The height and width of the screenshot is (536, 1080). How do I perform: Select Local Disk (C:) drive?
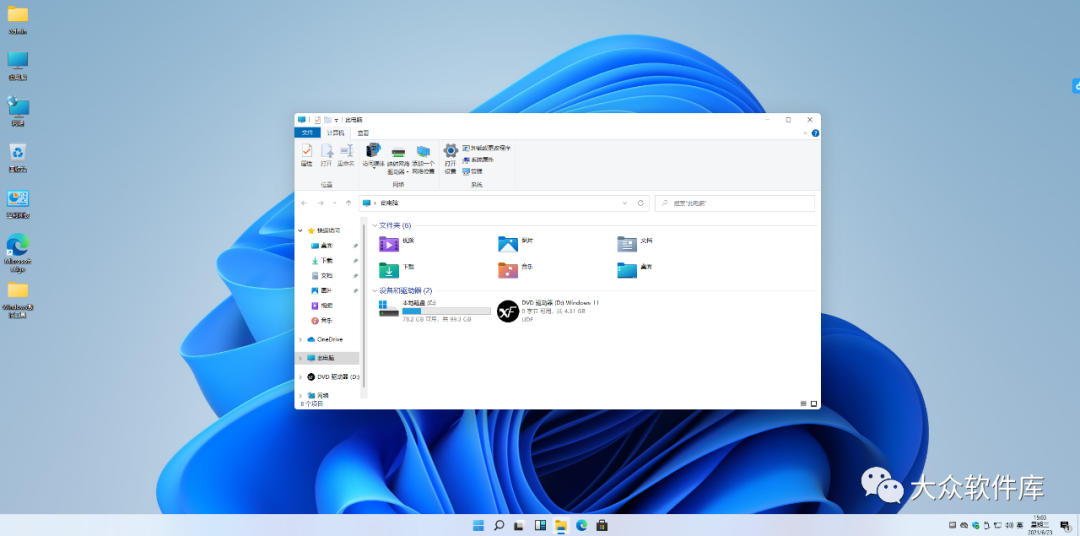pyautogui.click(x=435, y=311)
